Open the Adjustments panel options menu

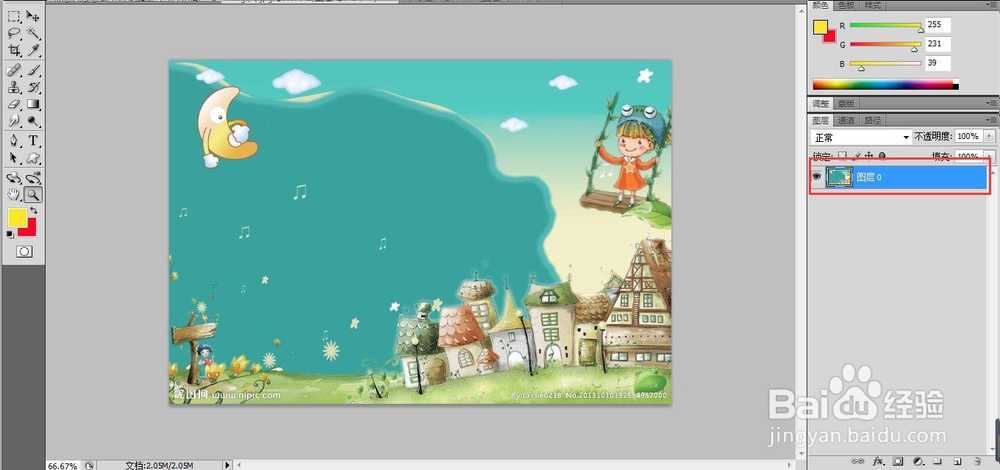click(993, 103)
